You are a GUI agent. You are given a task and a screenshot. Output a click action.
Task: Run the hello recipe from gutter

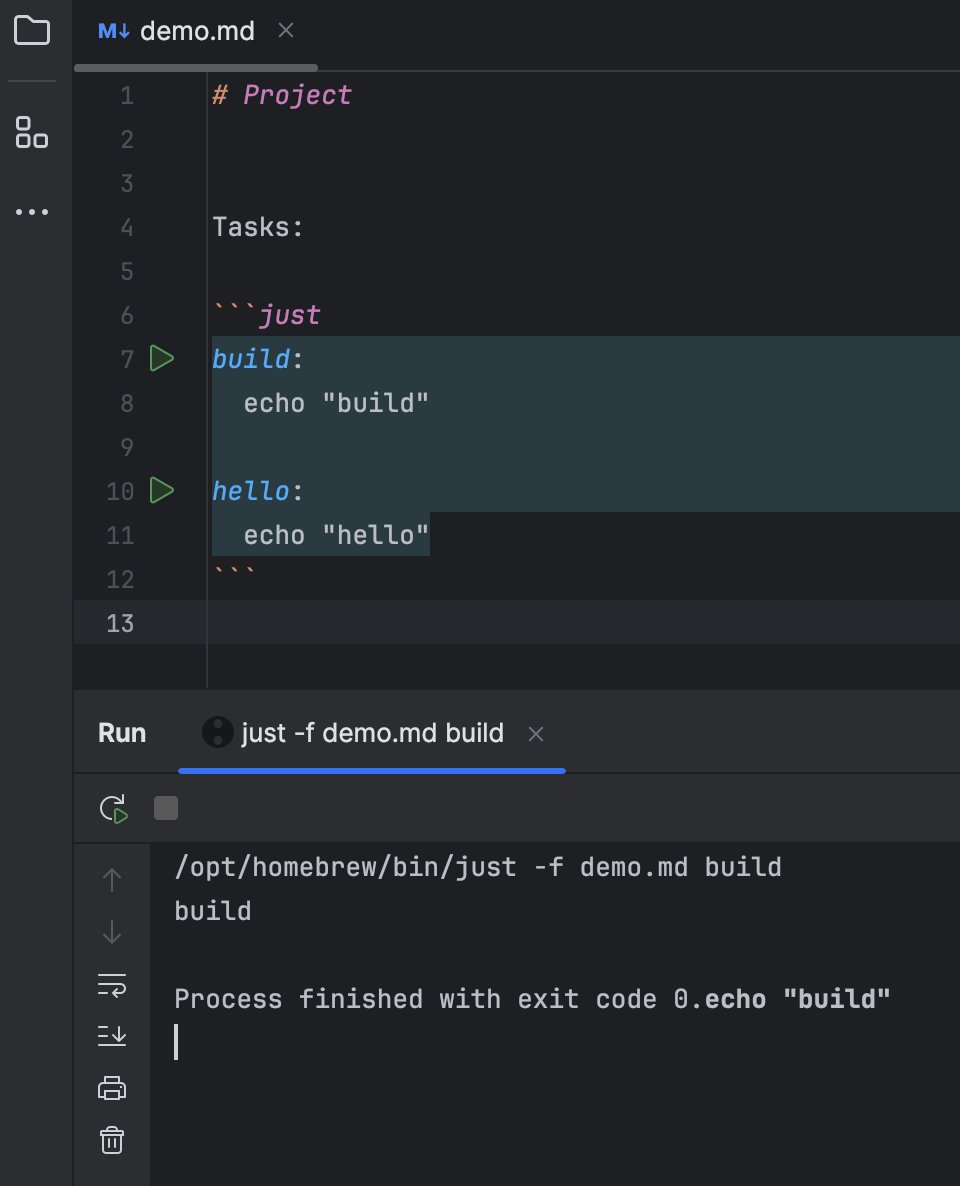coord(161,491)
